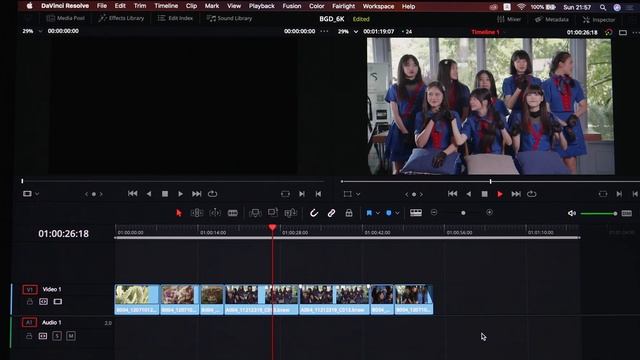Click the full extent zoom icon
Viewport: 640px width, 360px height.
[416, 213]
